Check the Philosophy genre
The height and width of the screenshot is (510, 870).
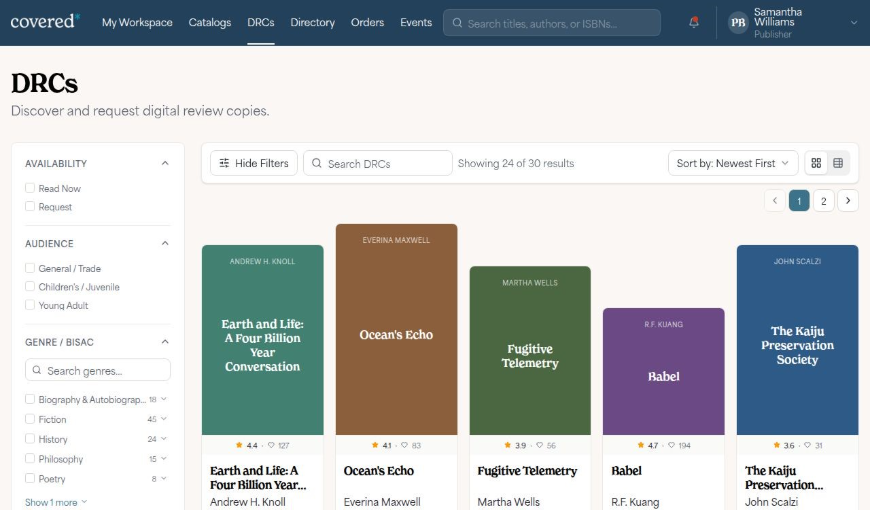30,458
